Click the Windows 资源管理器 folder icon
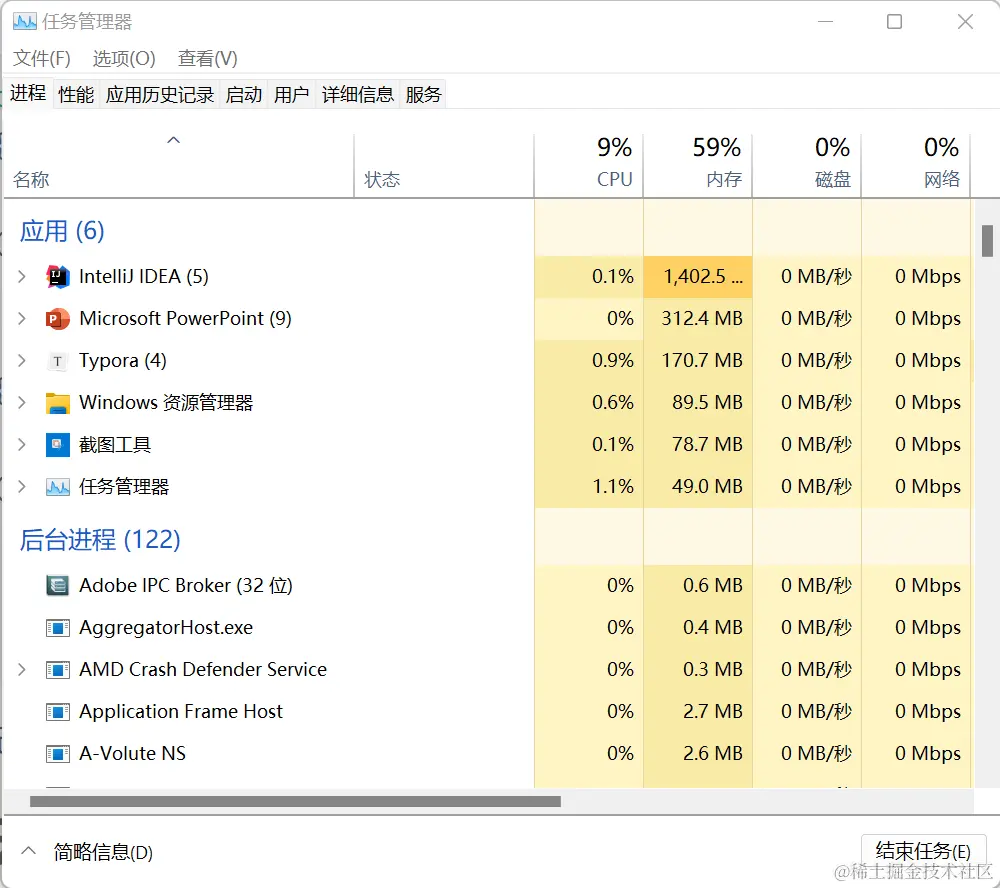 (57, 403)
